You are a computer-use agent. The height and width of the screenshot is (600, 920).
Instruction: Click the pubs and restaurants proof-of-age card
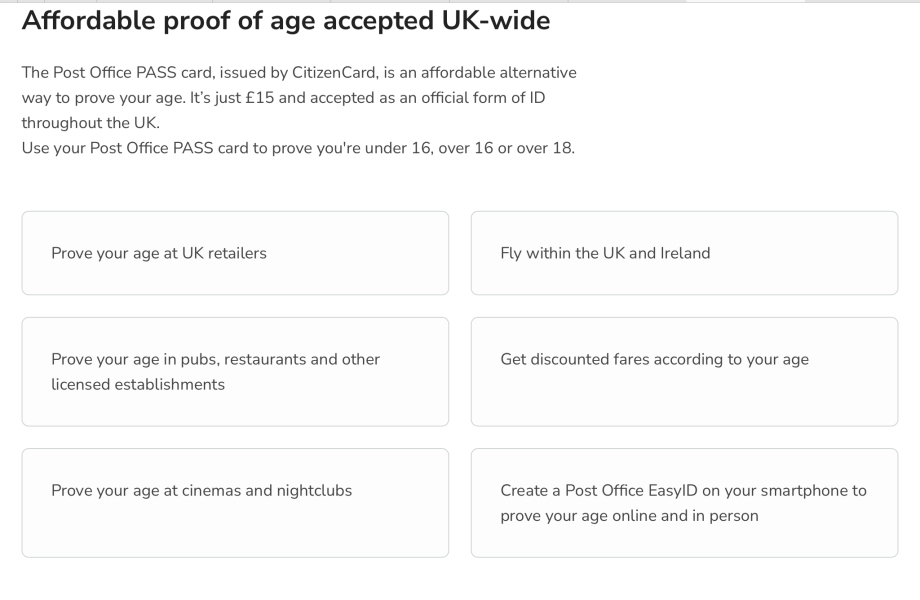point(234,371)
